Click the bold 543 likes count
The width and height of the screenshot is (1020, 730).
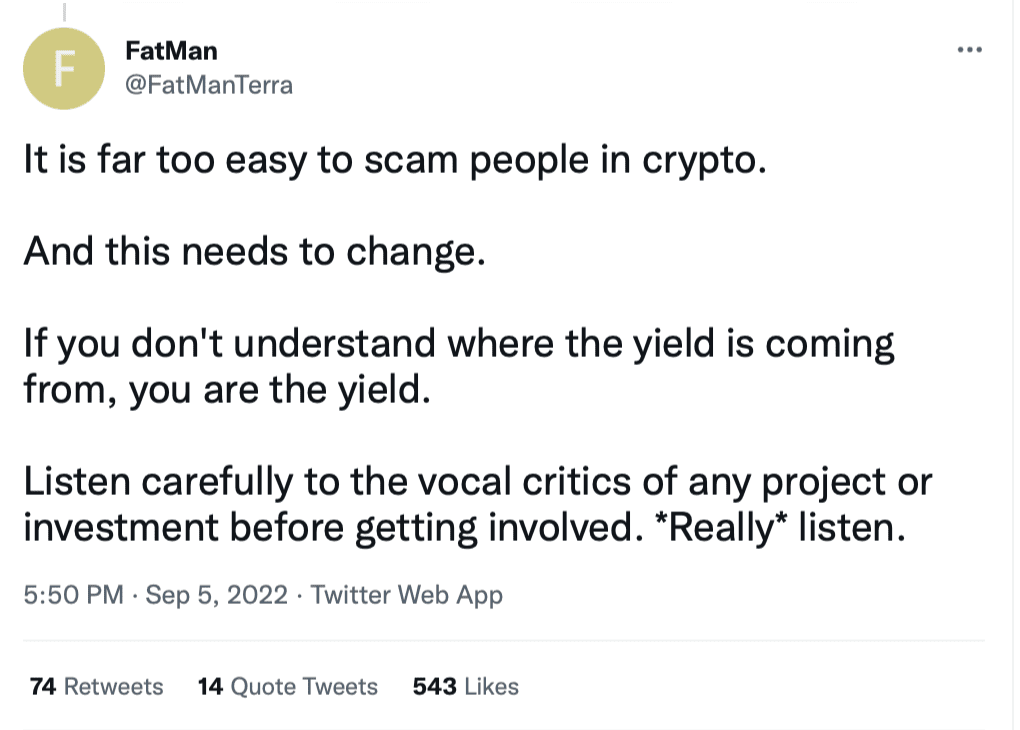[435, 686]
